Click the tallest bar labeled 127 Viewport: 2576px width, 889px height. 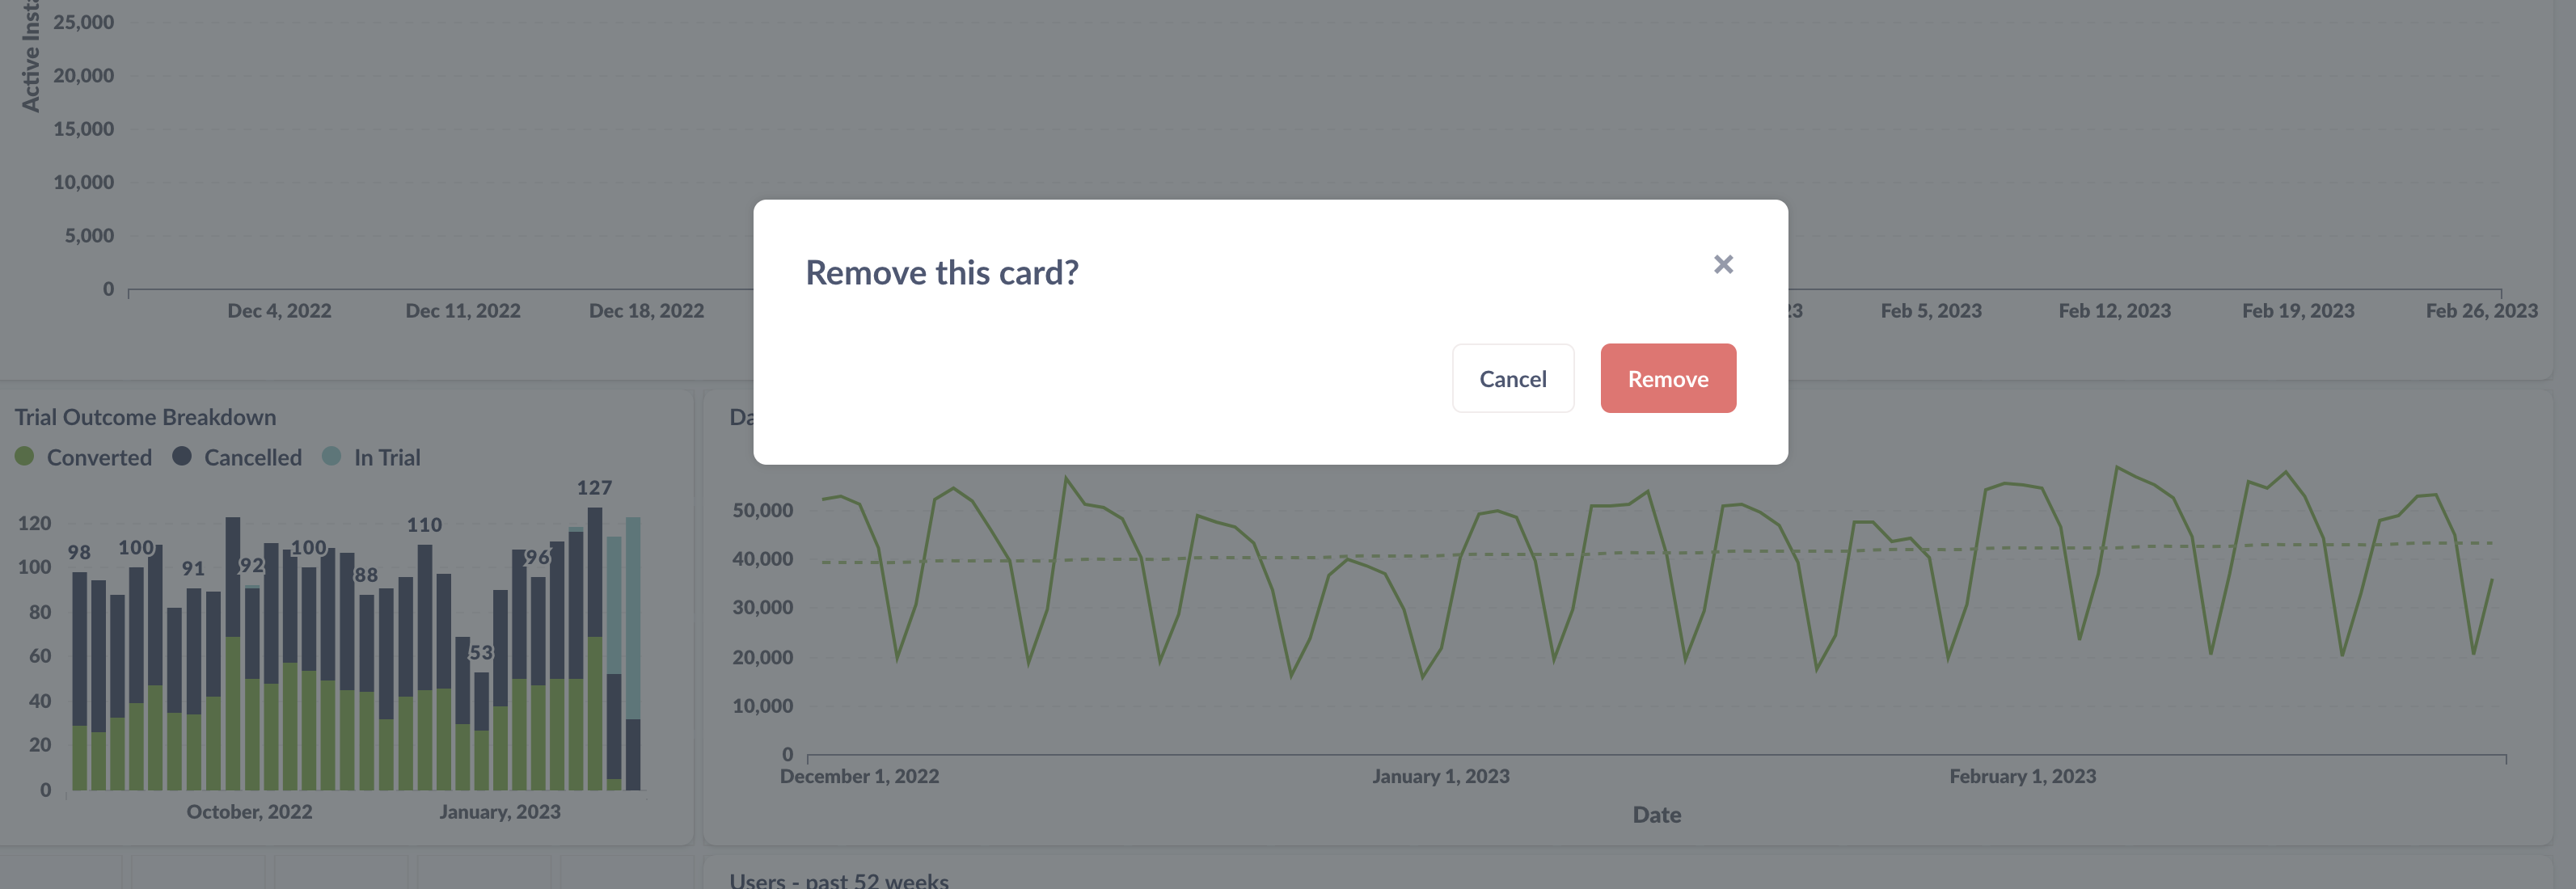(x=595, y=650)
